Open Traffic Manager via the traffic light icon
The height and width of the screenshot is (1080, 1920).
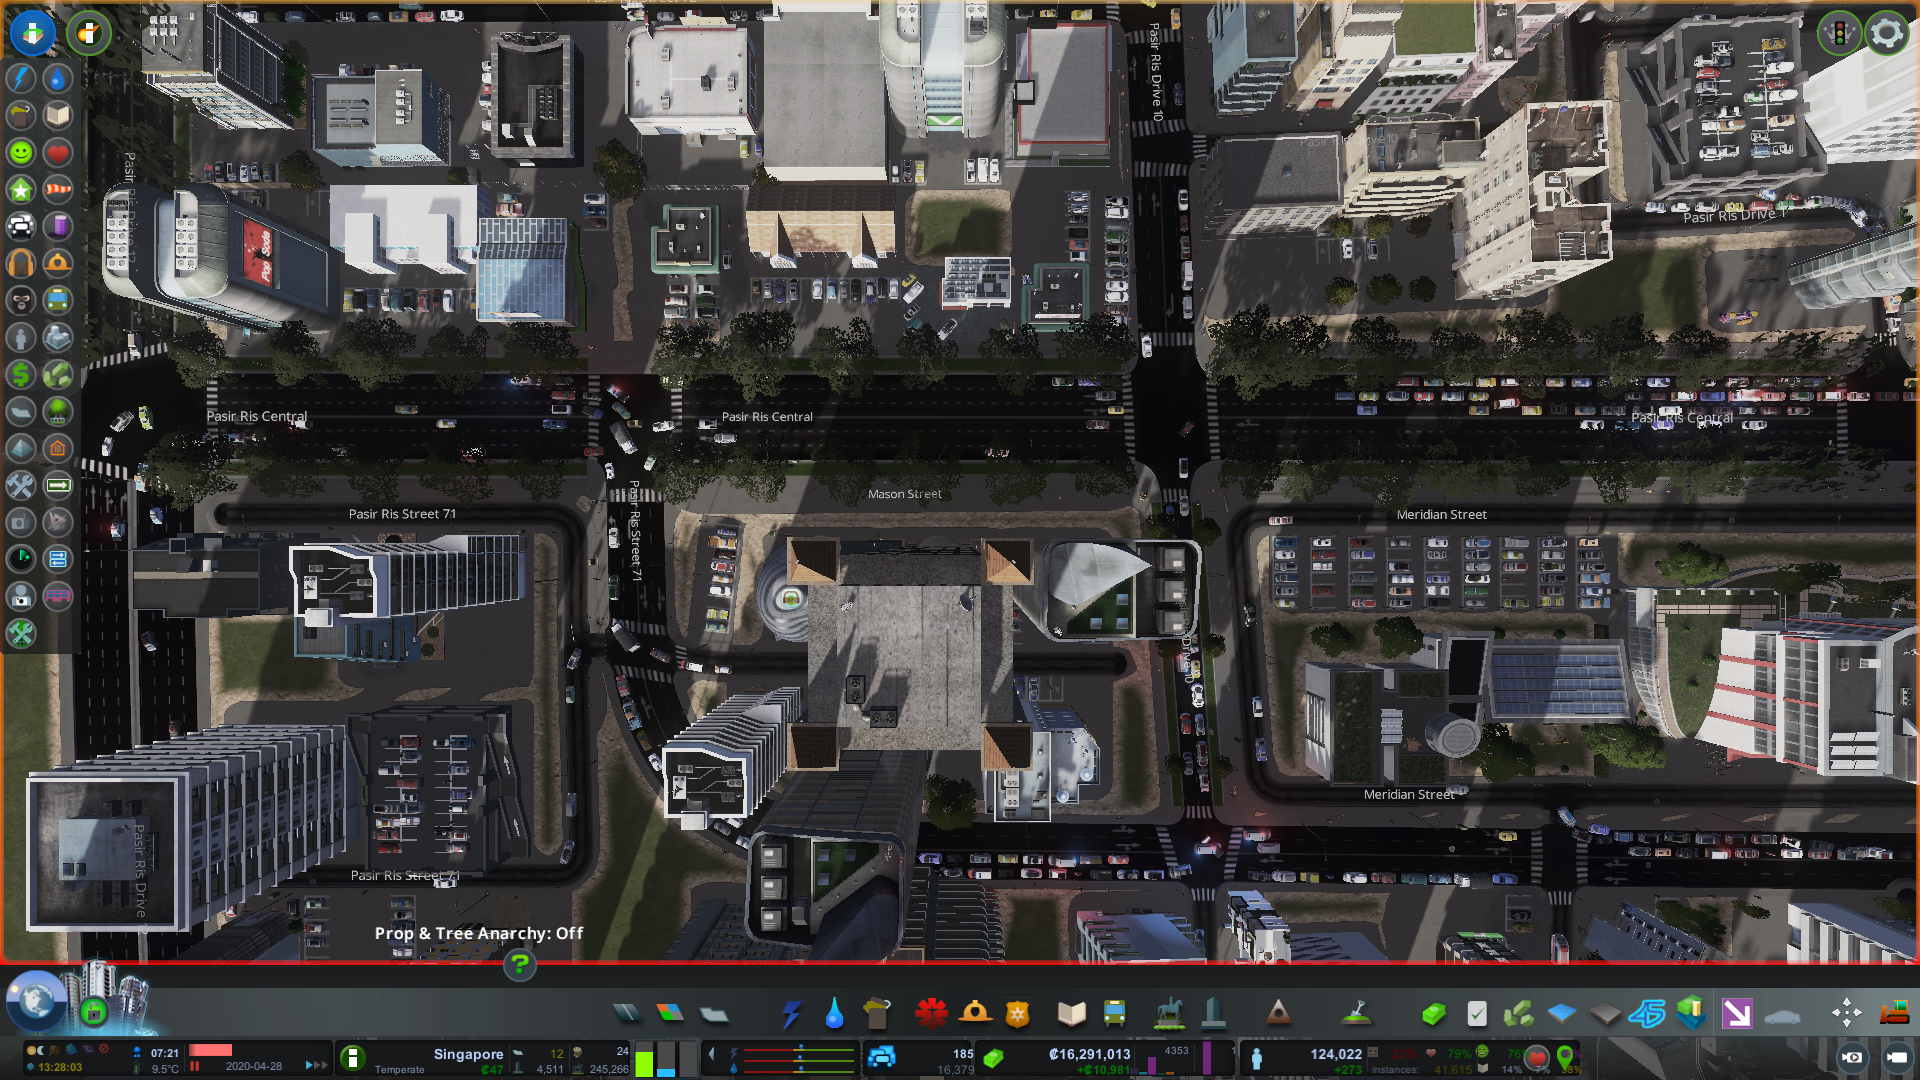1840,33
